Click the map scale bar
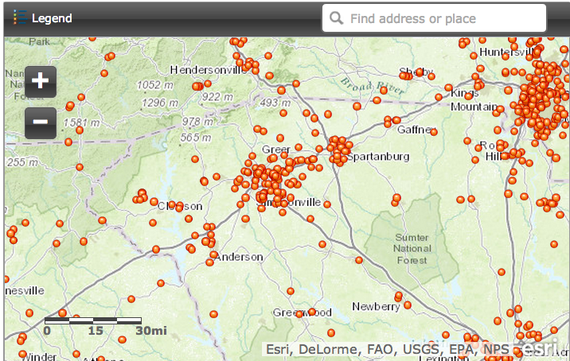This screenshot has height=361, width=570. 93,321
